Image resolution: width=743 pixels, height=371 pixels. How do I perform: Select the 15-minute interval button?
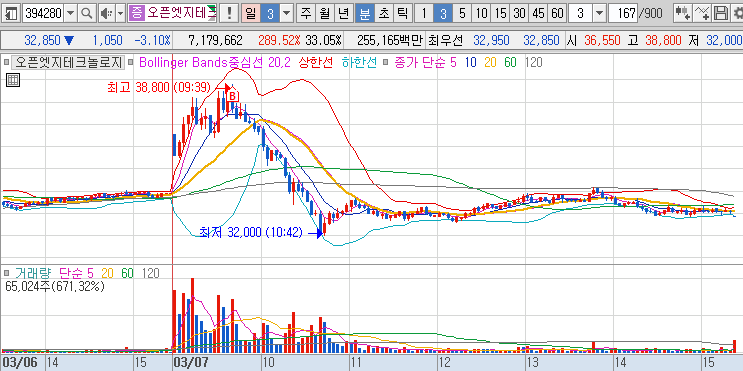tap(500, 13)
